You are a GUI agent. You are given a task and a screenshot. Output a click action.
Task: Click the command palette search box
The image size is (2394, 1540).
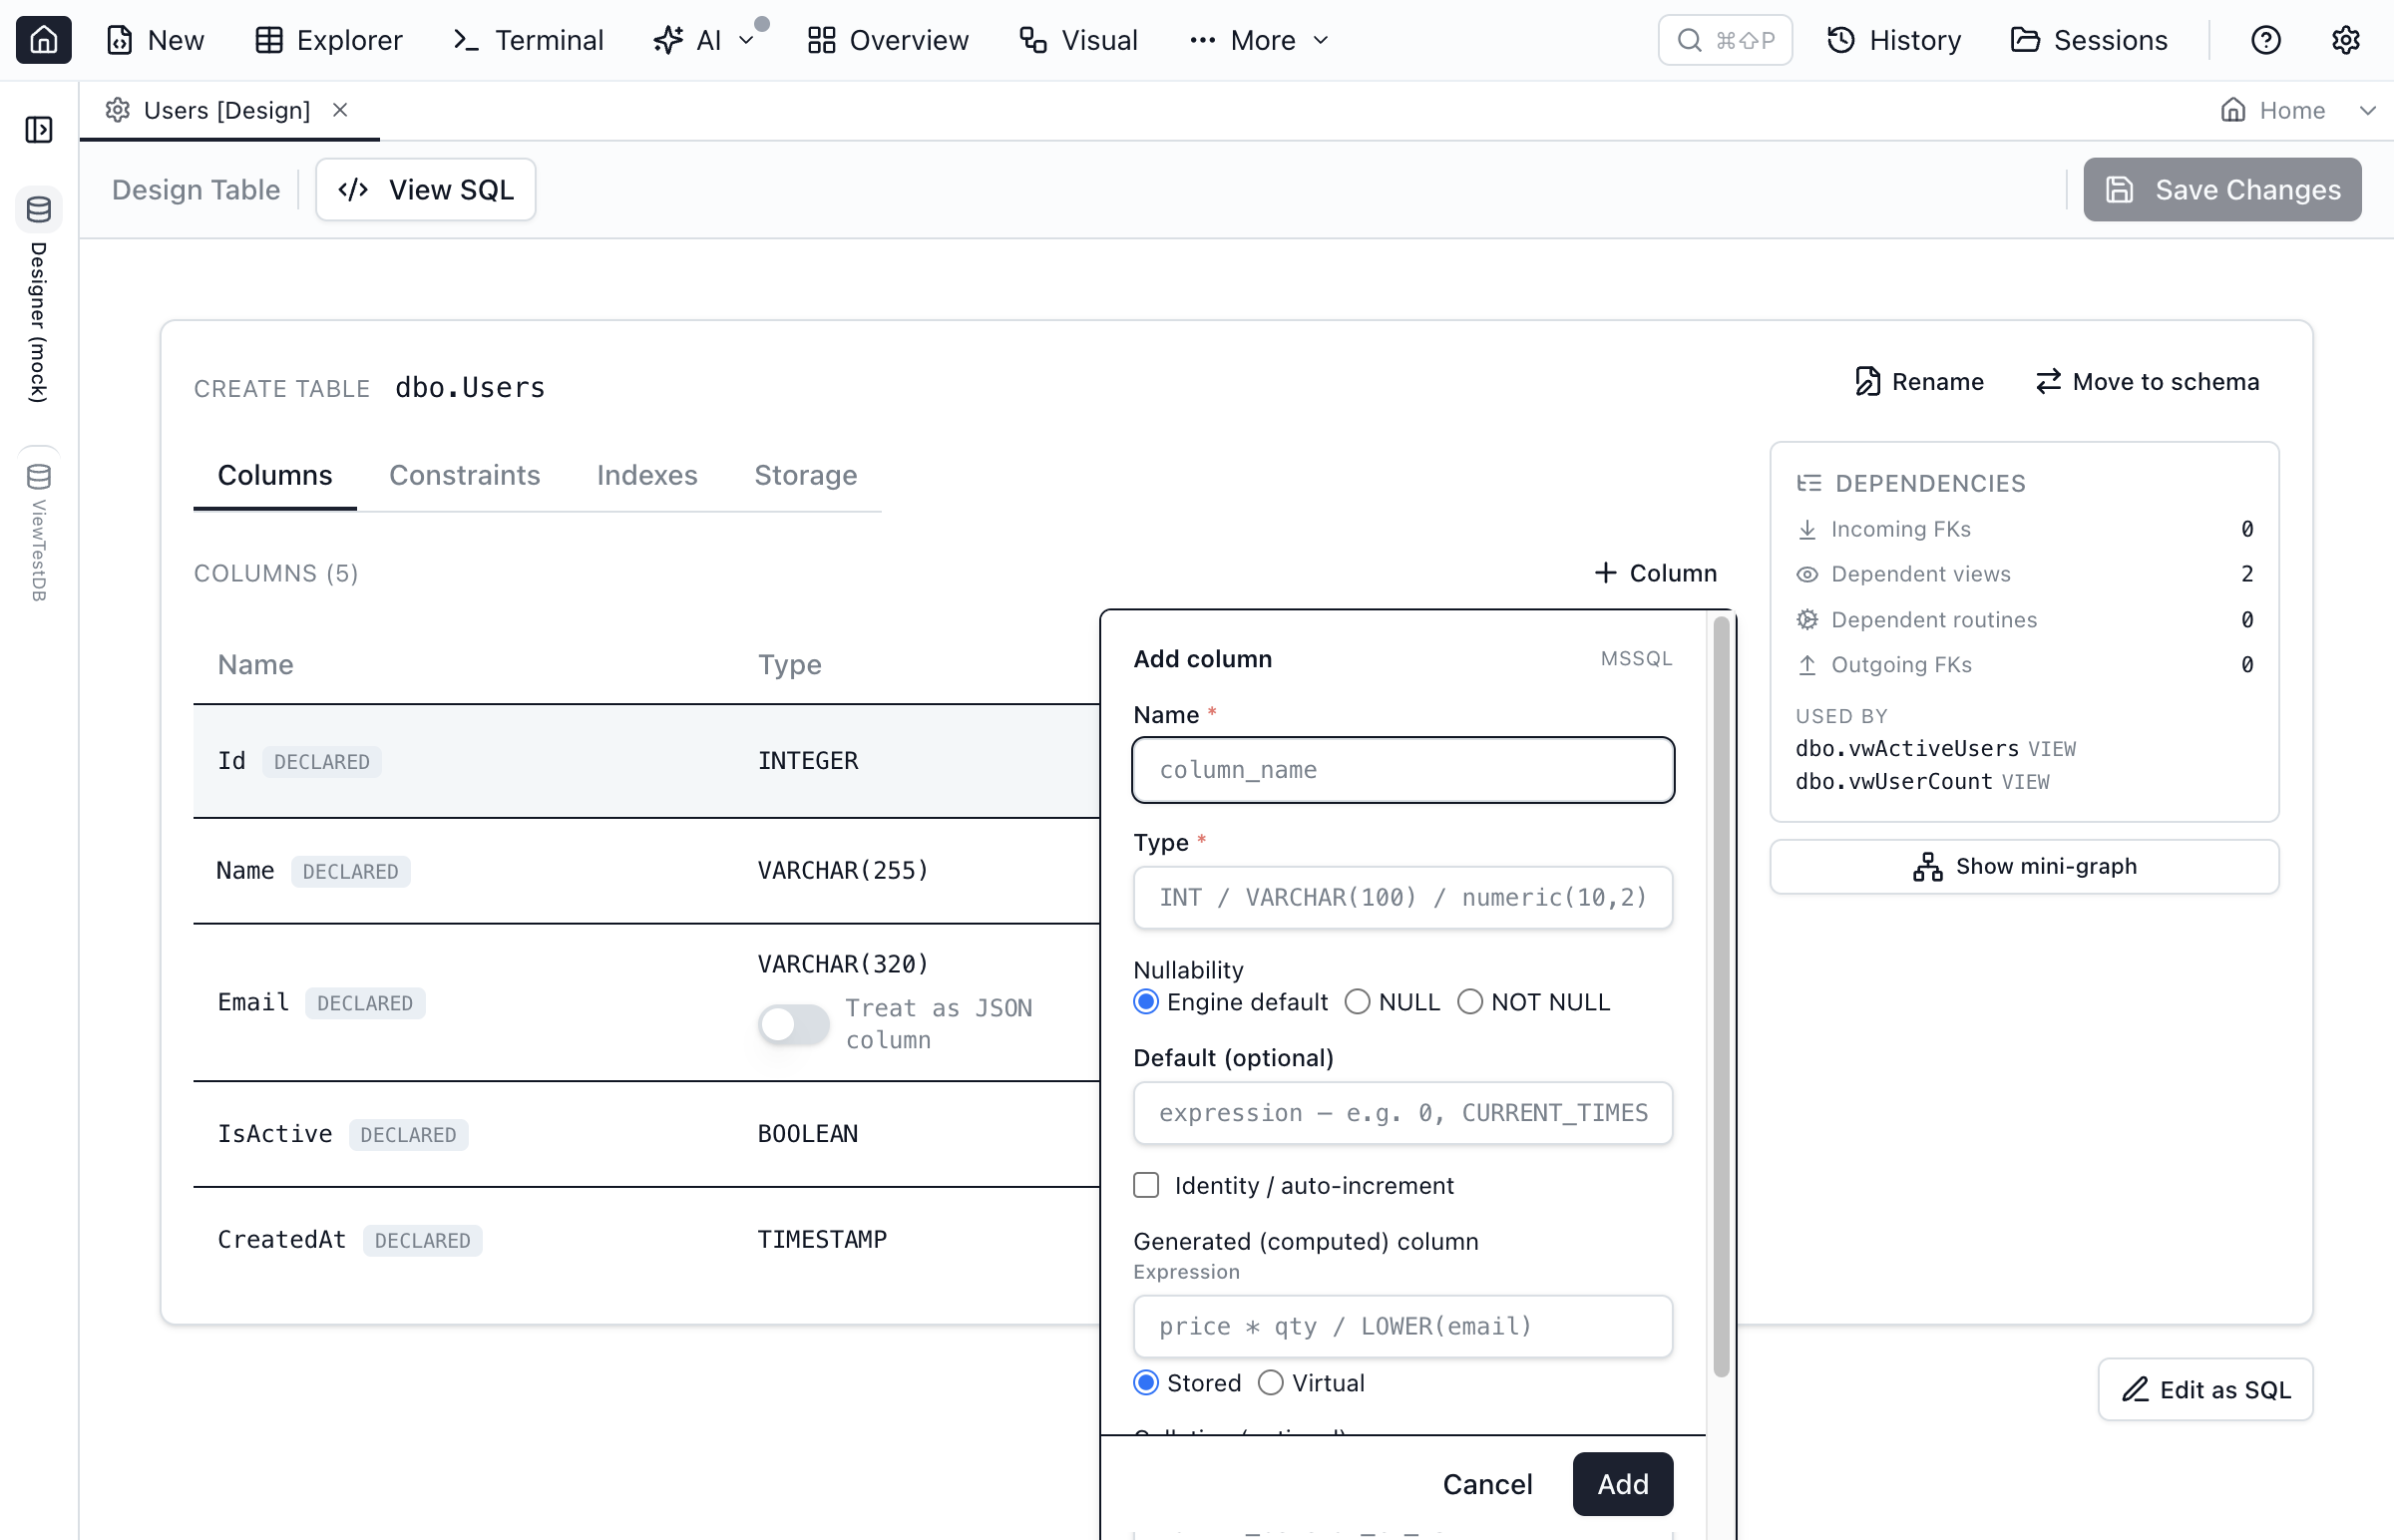point(1724,40)
